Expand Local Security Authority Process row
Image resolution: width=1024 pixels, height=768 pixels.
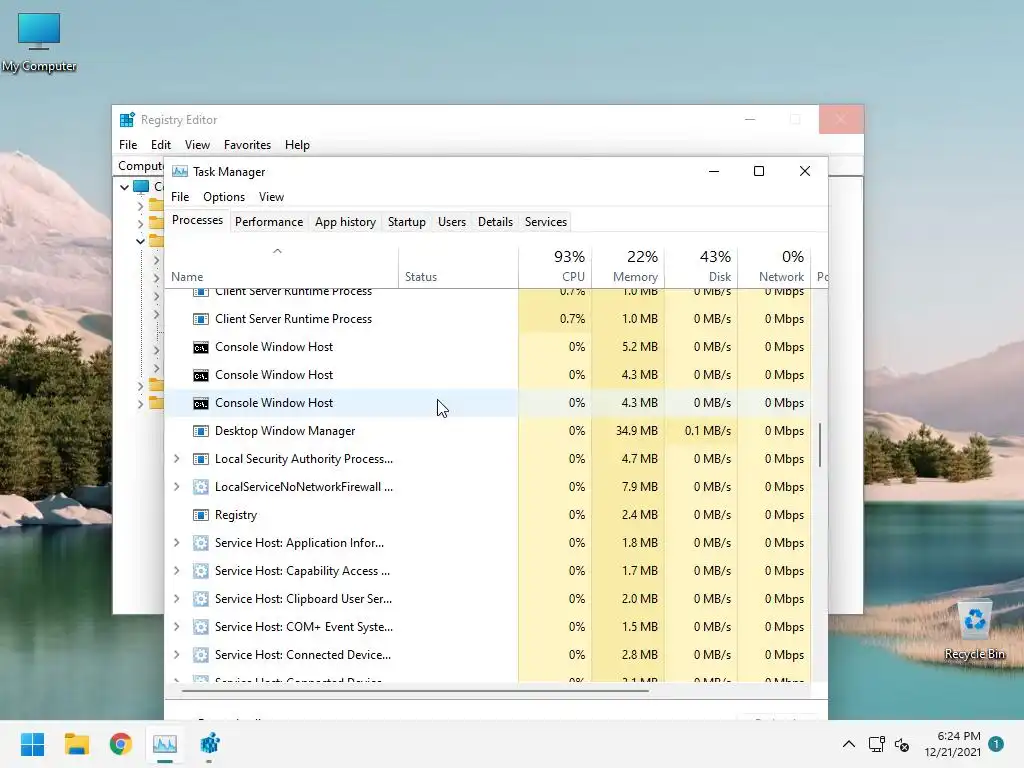[x=176, y=459]
